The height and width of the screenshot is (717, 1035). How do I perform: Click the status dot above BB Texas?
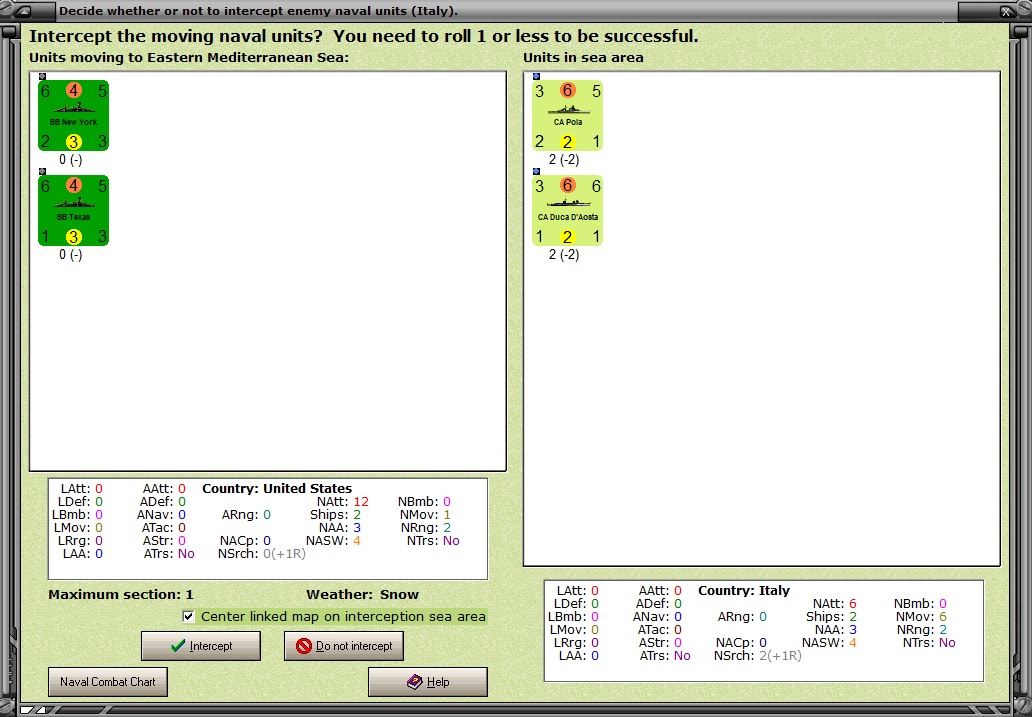click(x=42, y=172)
